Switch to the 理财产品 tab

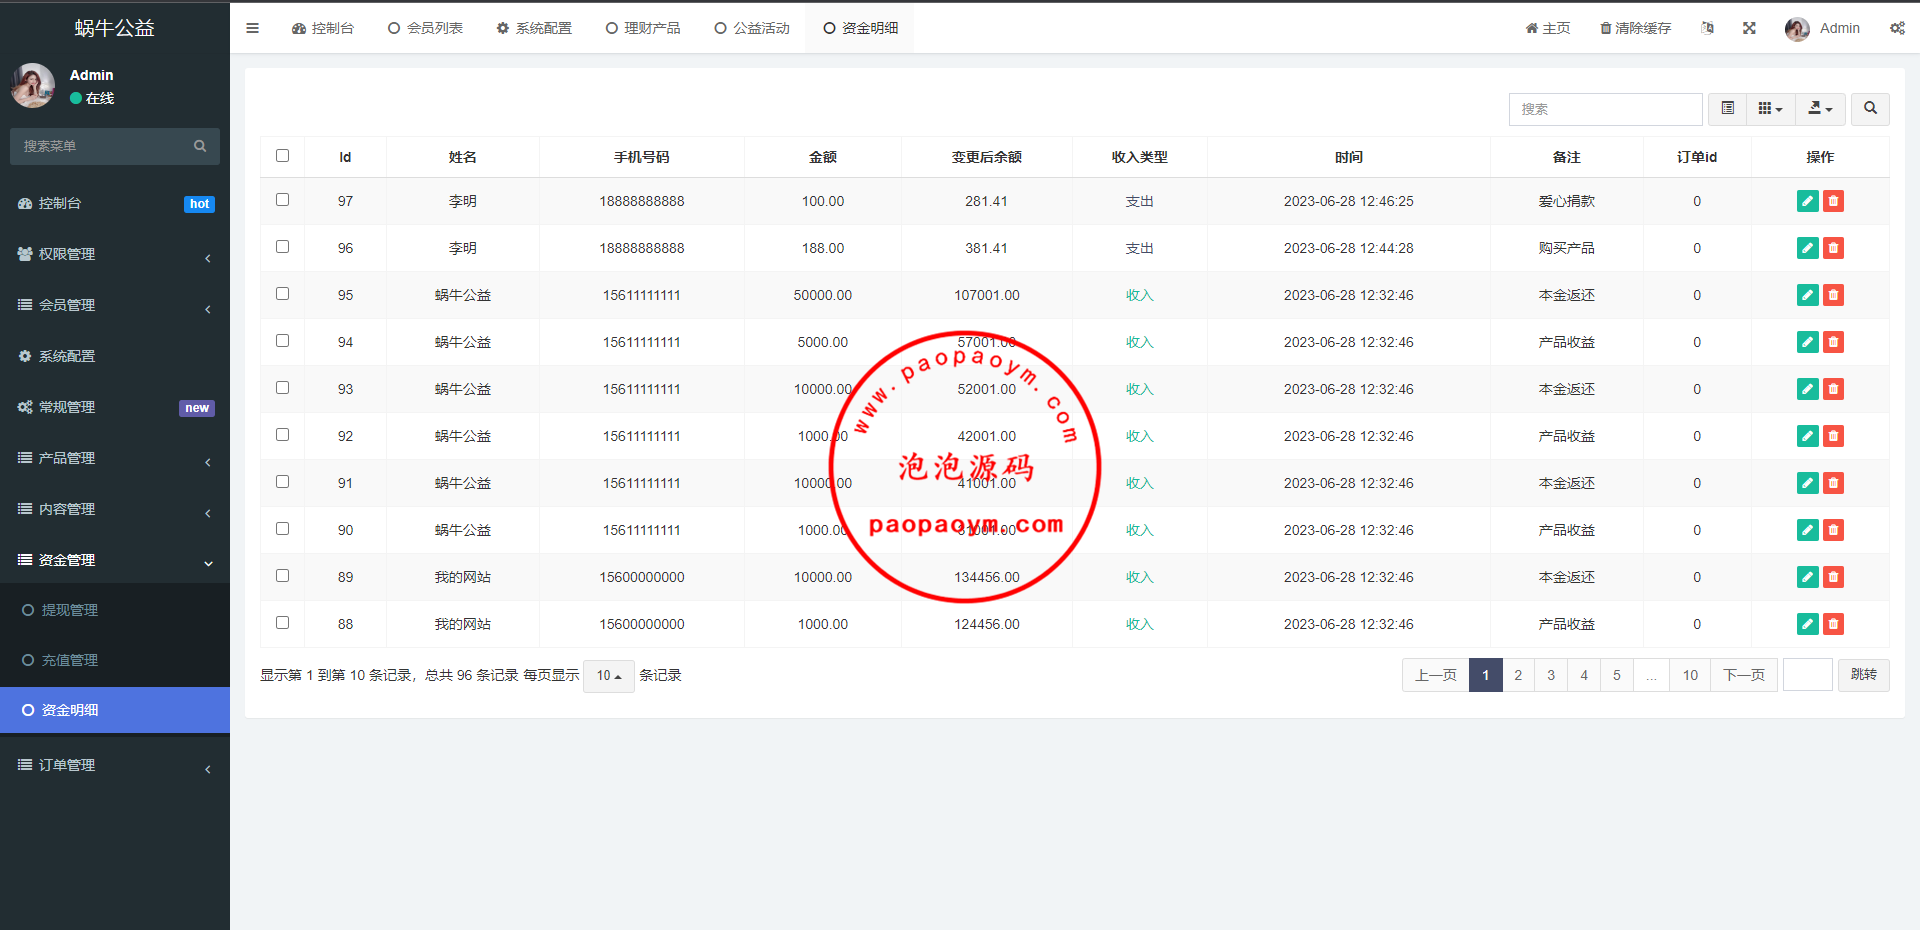[643, 28]
